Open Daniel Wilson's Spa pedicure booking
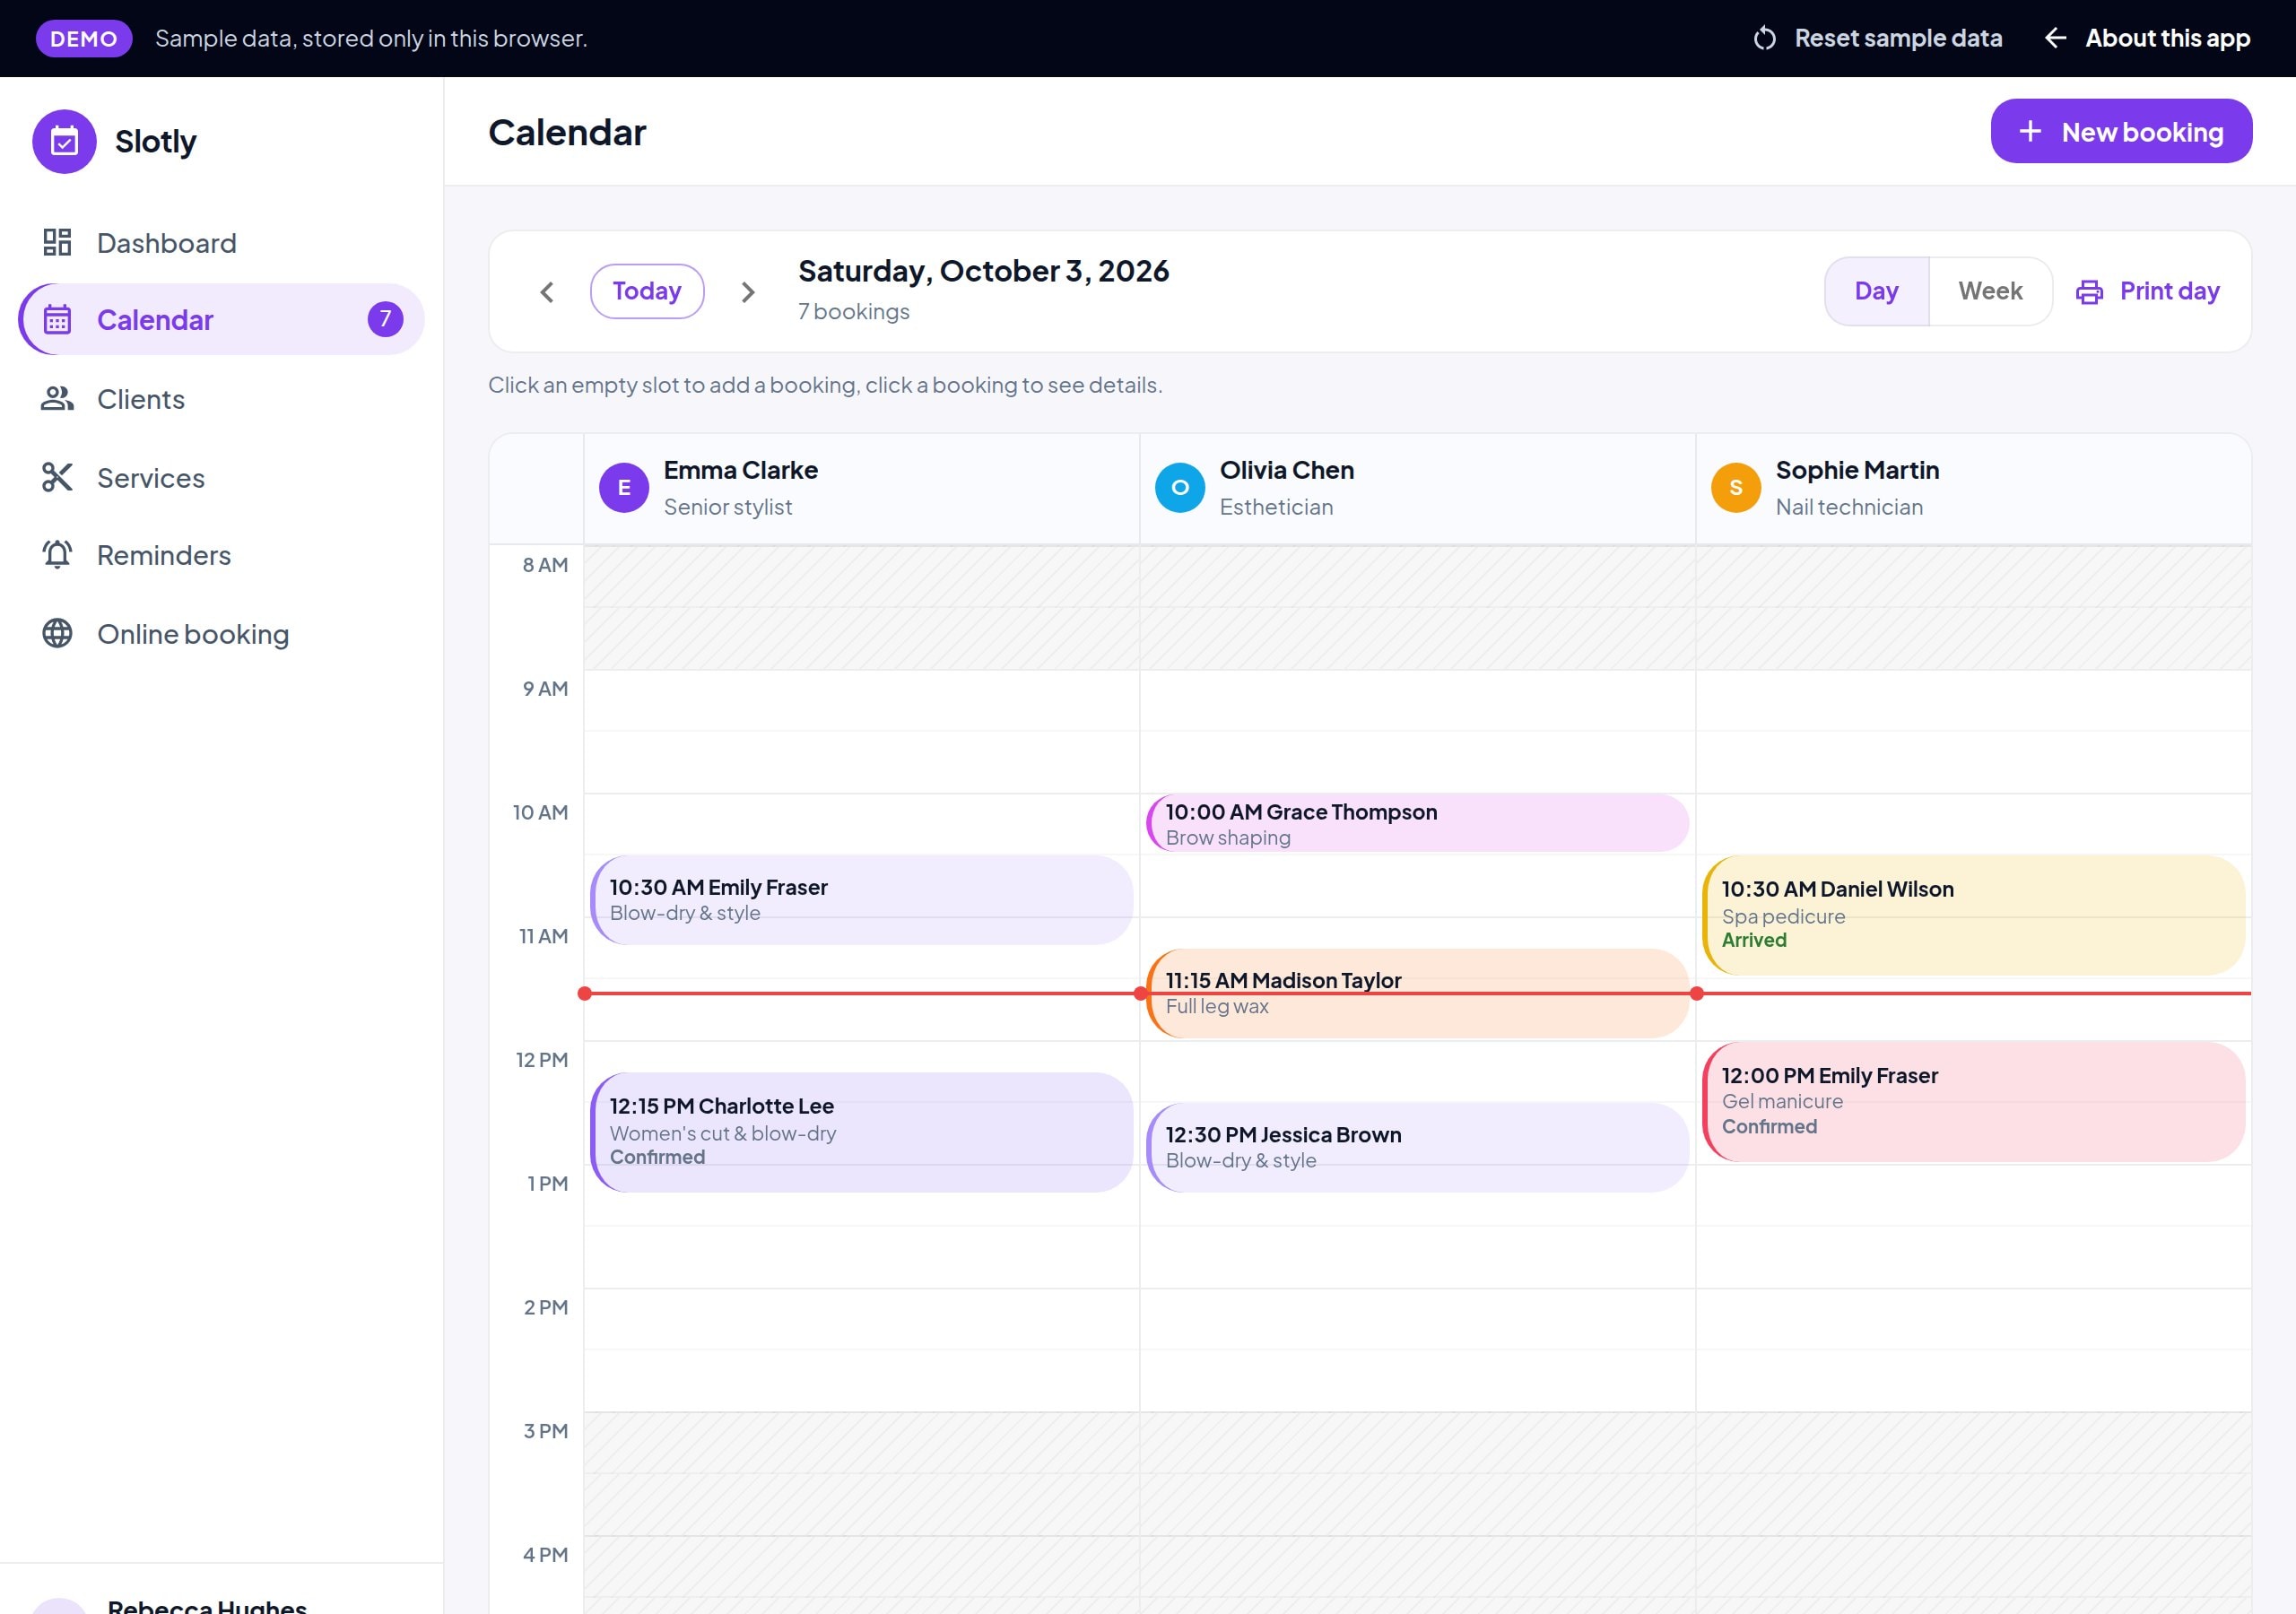The image size is (2296, 1614). (1974, 915)
